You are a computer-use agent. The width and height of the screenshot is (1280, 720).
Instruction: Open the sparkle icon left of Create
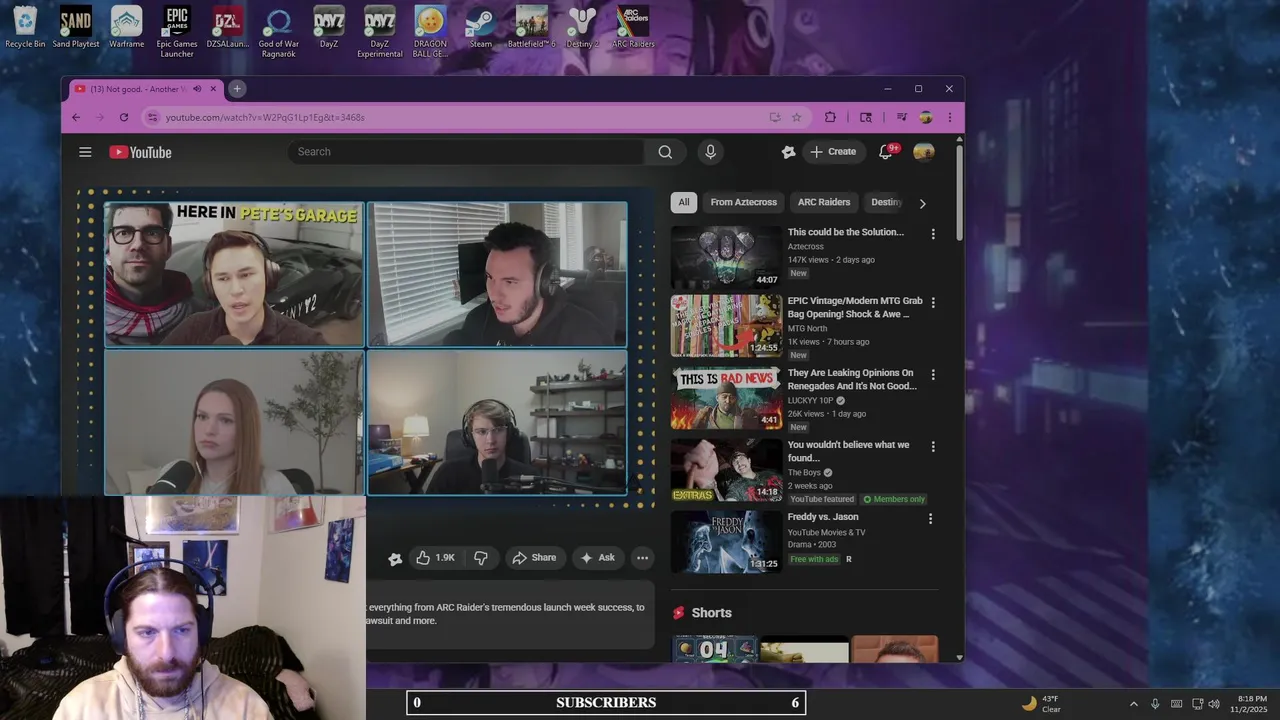pos(788,152)
